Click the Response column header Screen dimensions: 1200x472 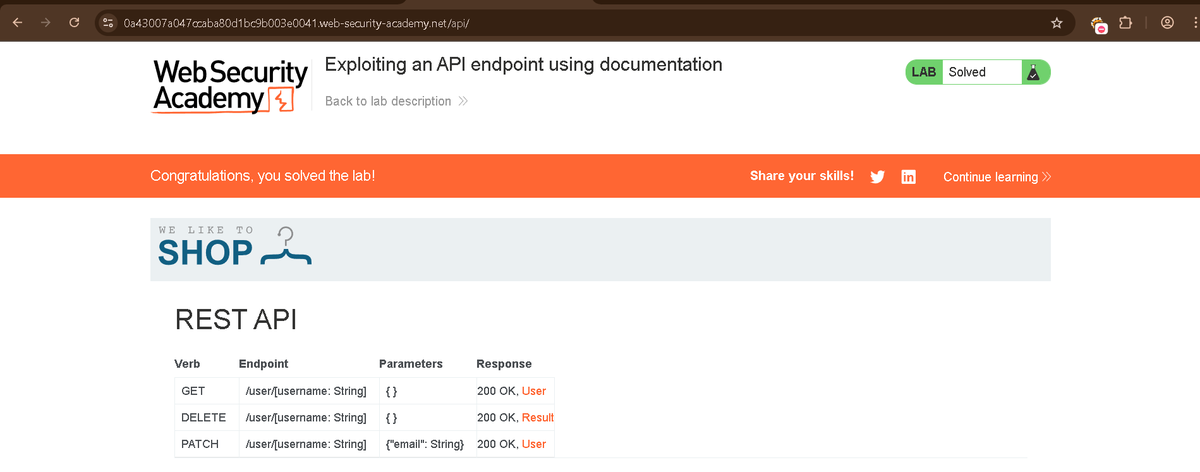[x=504, y=364]
